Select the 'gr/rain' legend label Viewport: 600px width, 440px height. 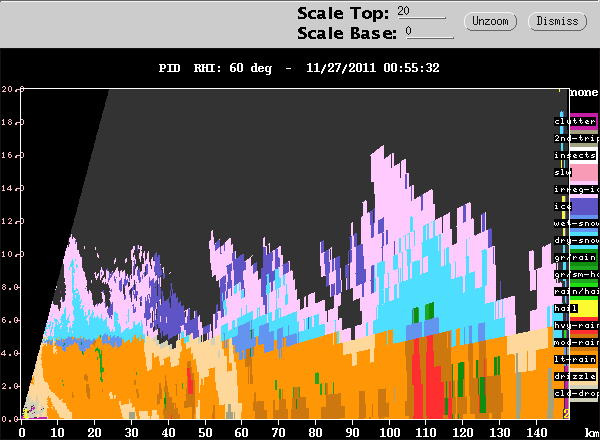click(575, 257)
